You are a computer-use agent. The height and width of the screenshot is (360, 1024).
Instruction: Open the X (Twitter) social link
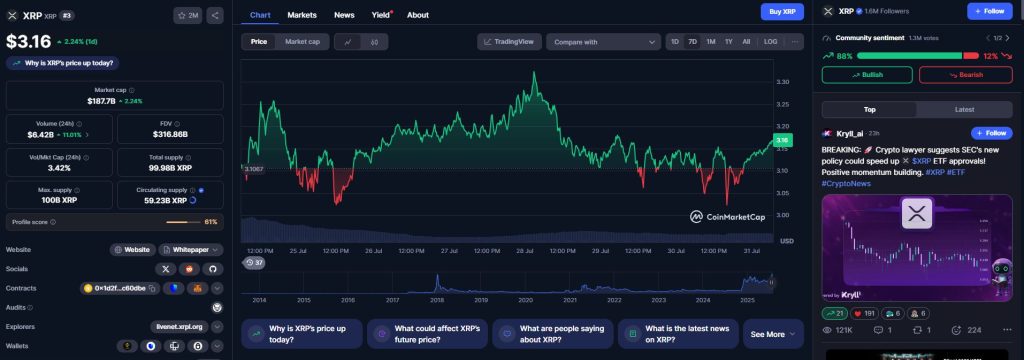tap(165, 269)
